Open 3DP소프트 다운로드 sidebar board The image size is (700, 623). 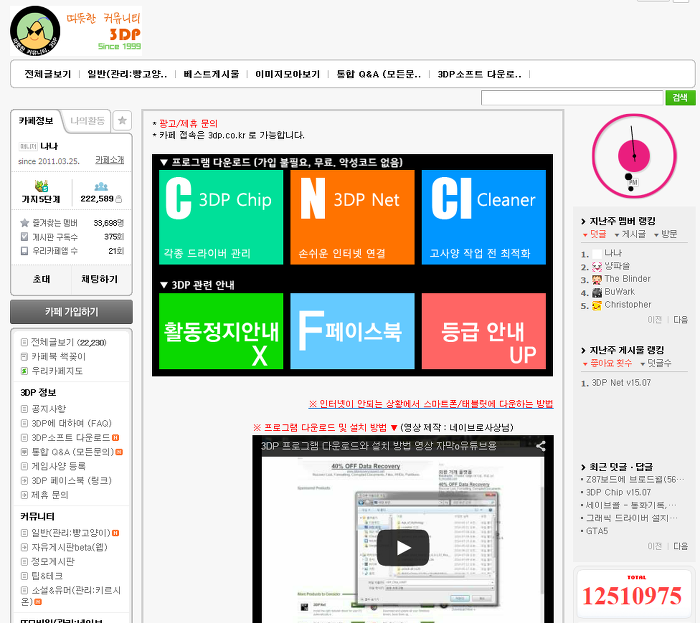click(71, 437)
